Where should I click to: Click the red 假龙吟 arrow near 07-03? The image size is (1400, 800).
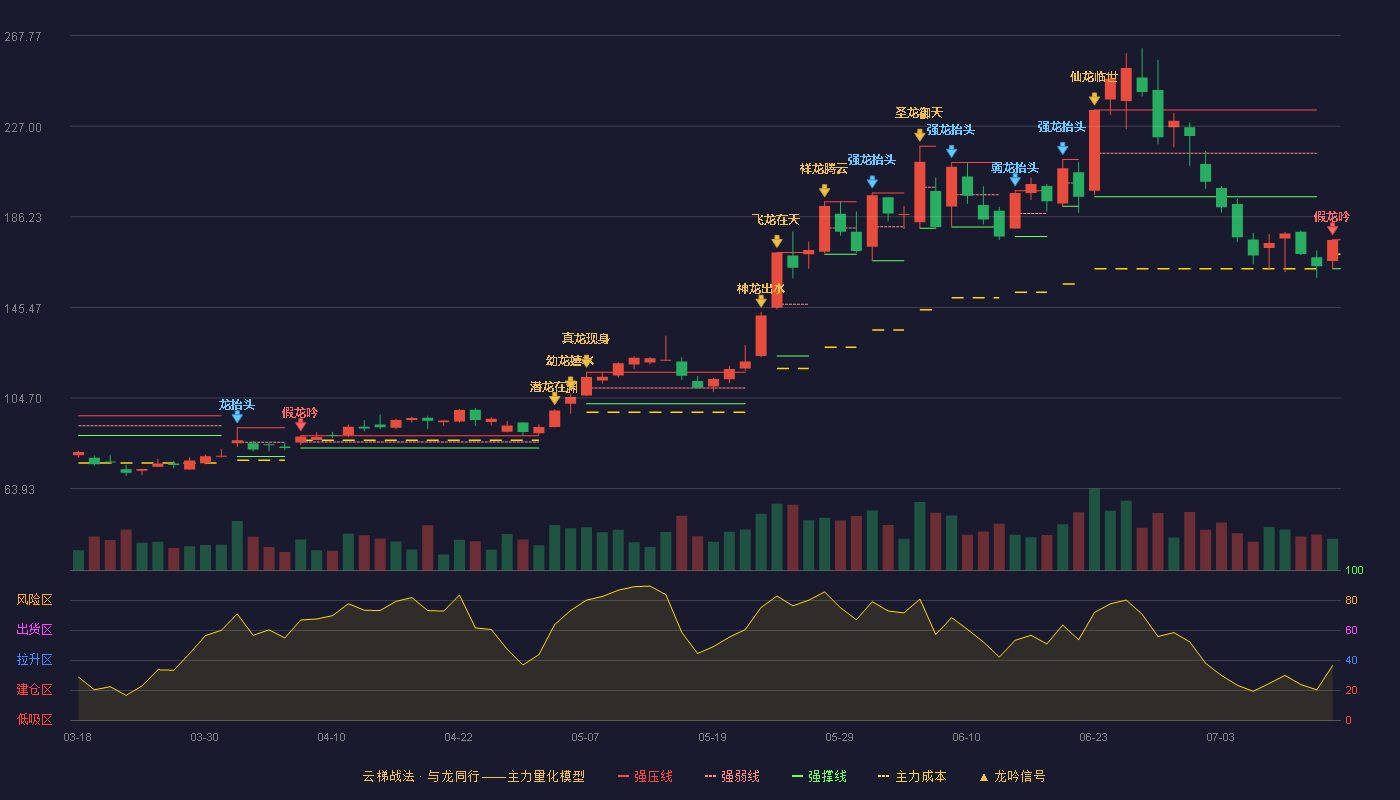1332,229
